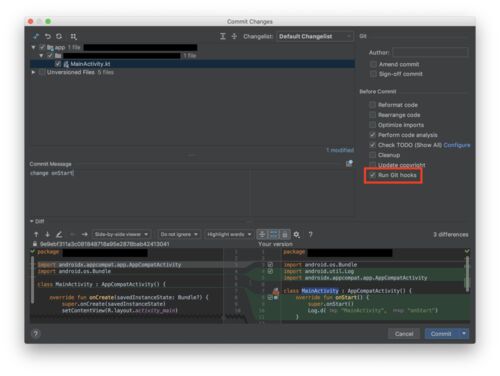The width and height of the screenshot is (500, 376).
Task: Click the Collapse All icon near Changelist
Action: pyautogui.click(x=234, y=36)
